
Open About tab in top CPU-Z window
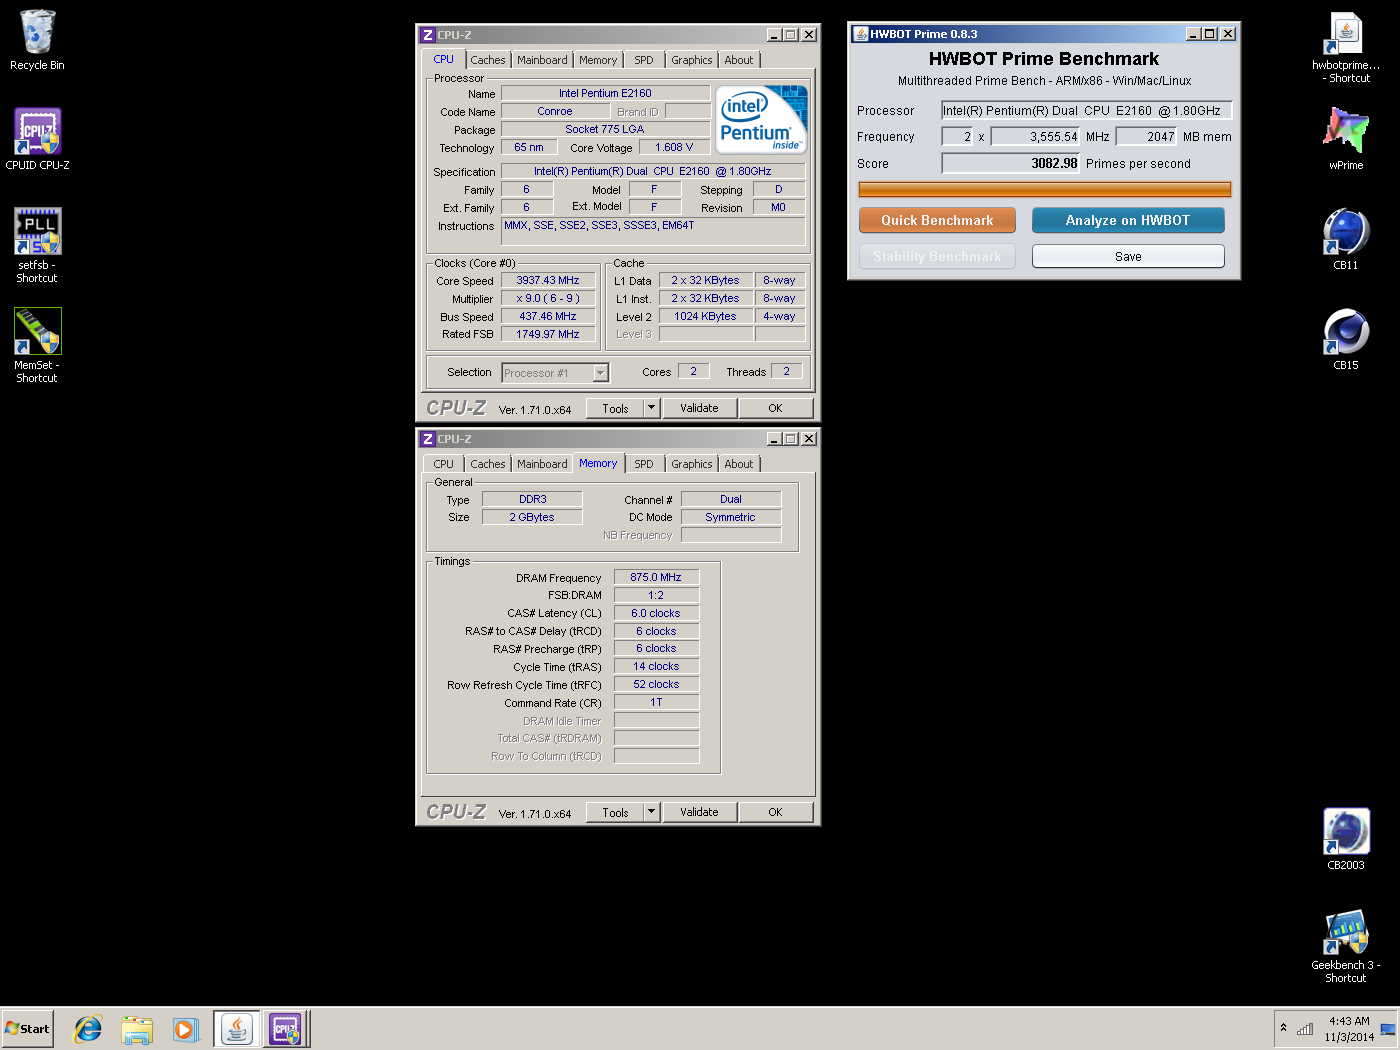pos(739,60)
